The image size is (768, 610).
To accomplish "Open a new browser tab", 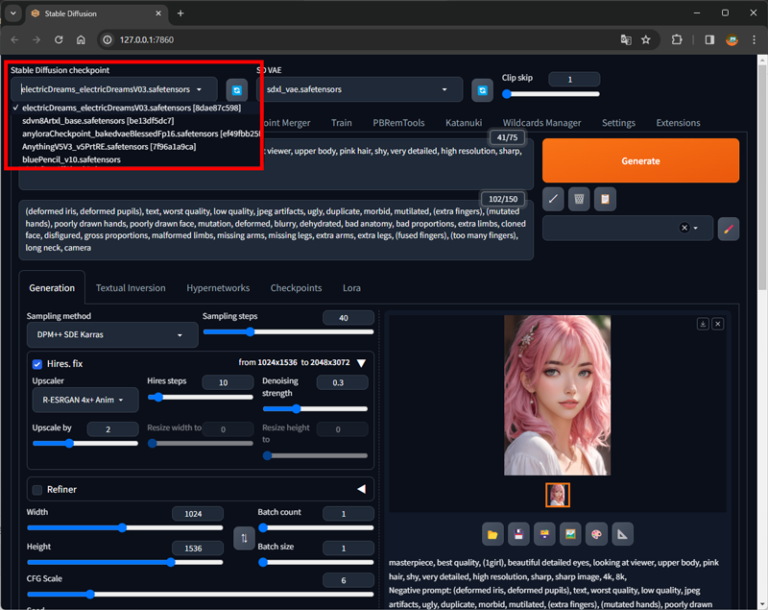I will [180, 13].
